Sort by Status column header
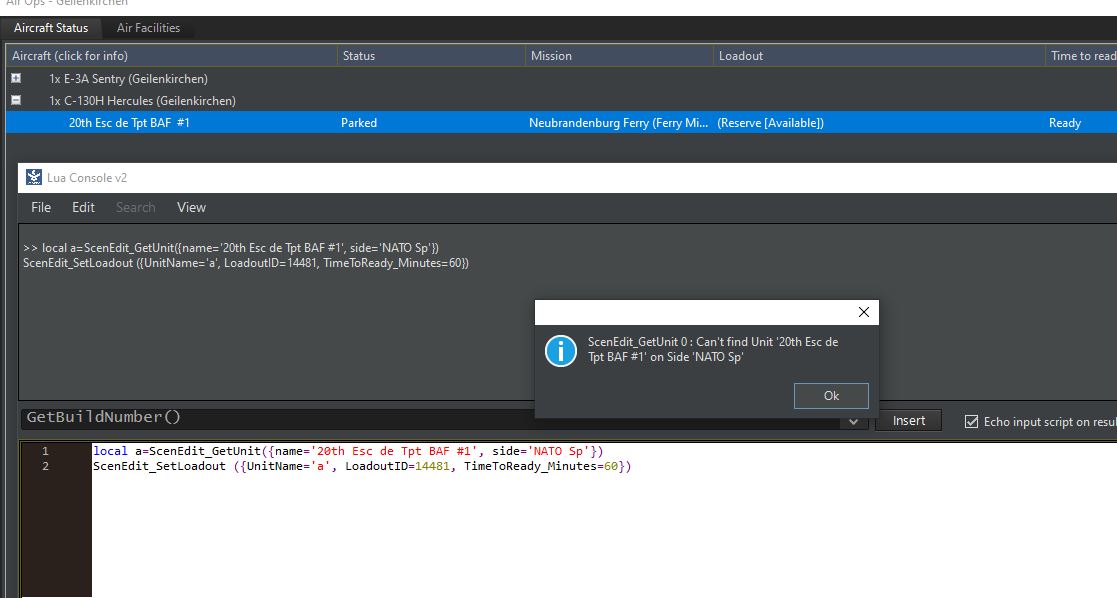Image resolution: width=1117 pixels, height=598 pixels. 431,56
